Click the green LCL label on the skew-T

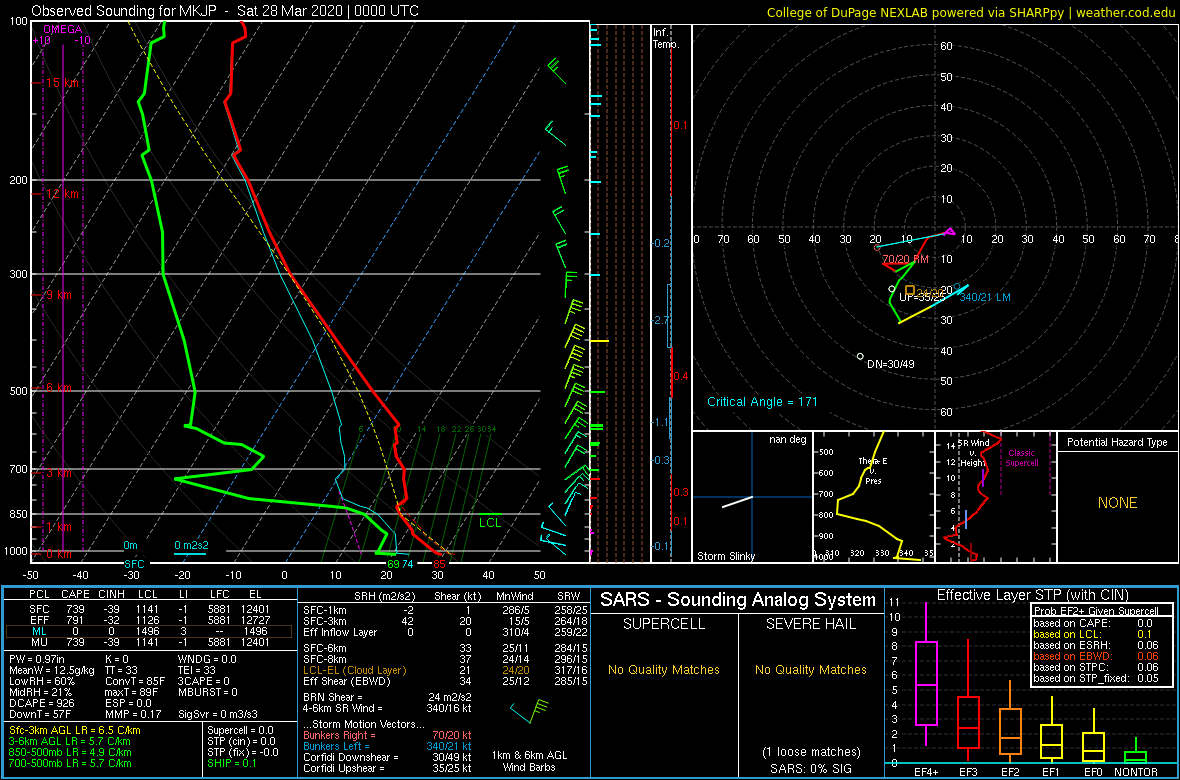tap(489, 522)
